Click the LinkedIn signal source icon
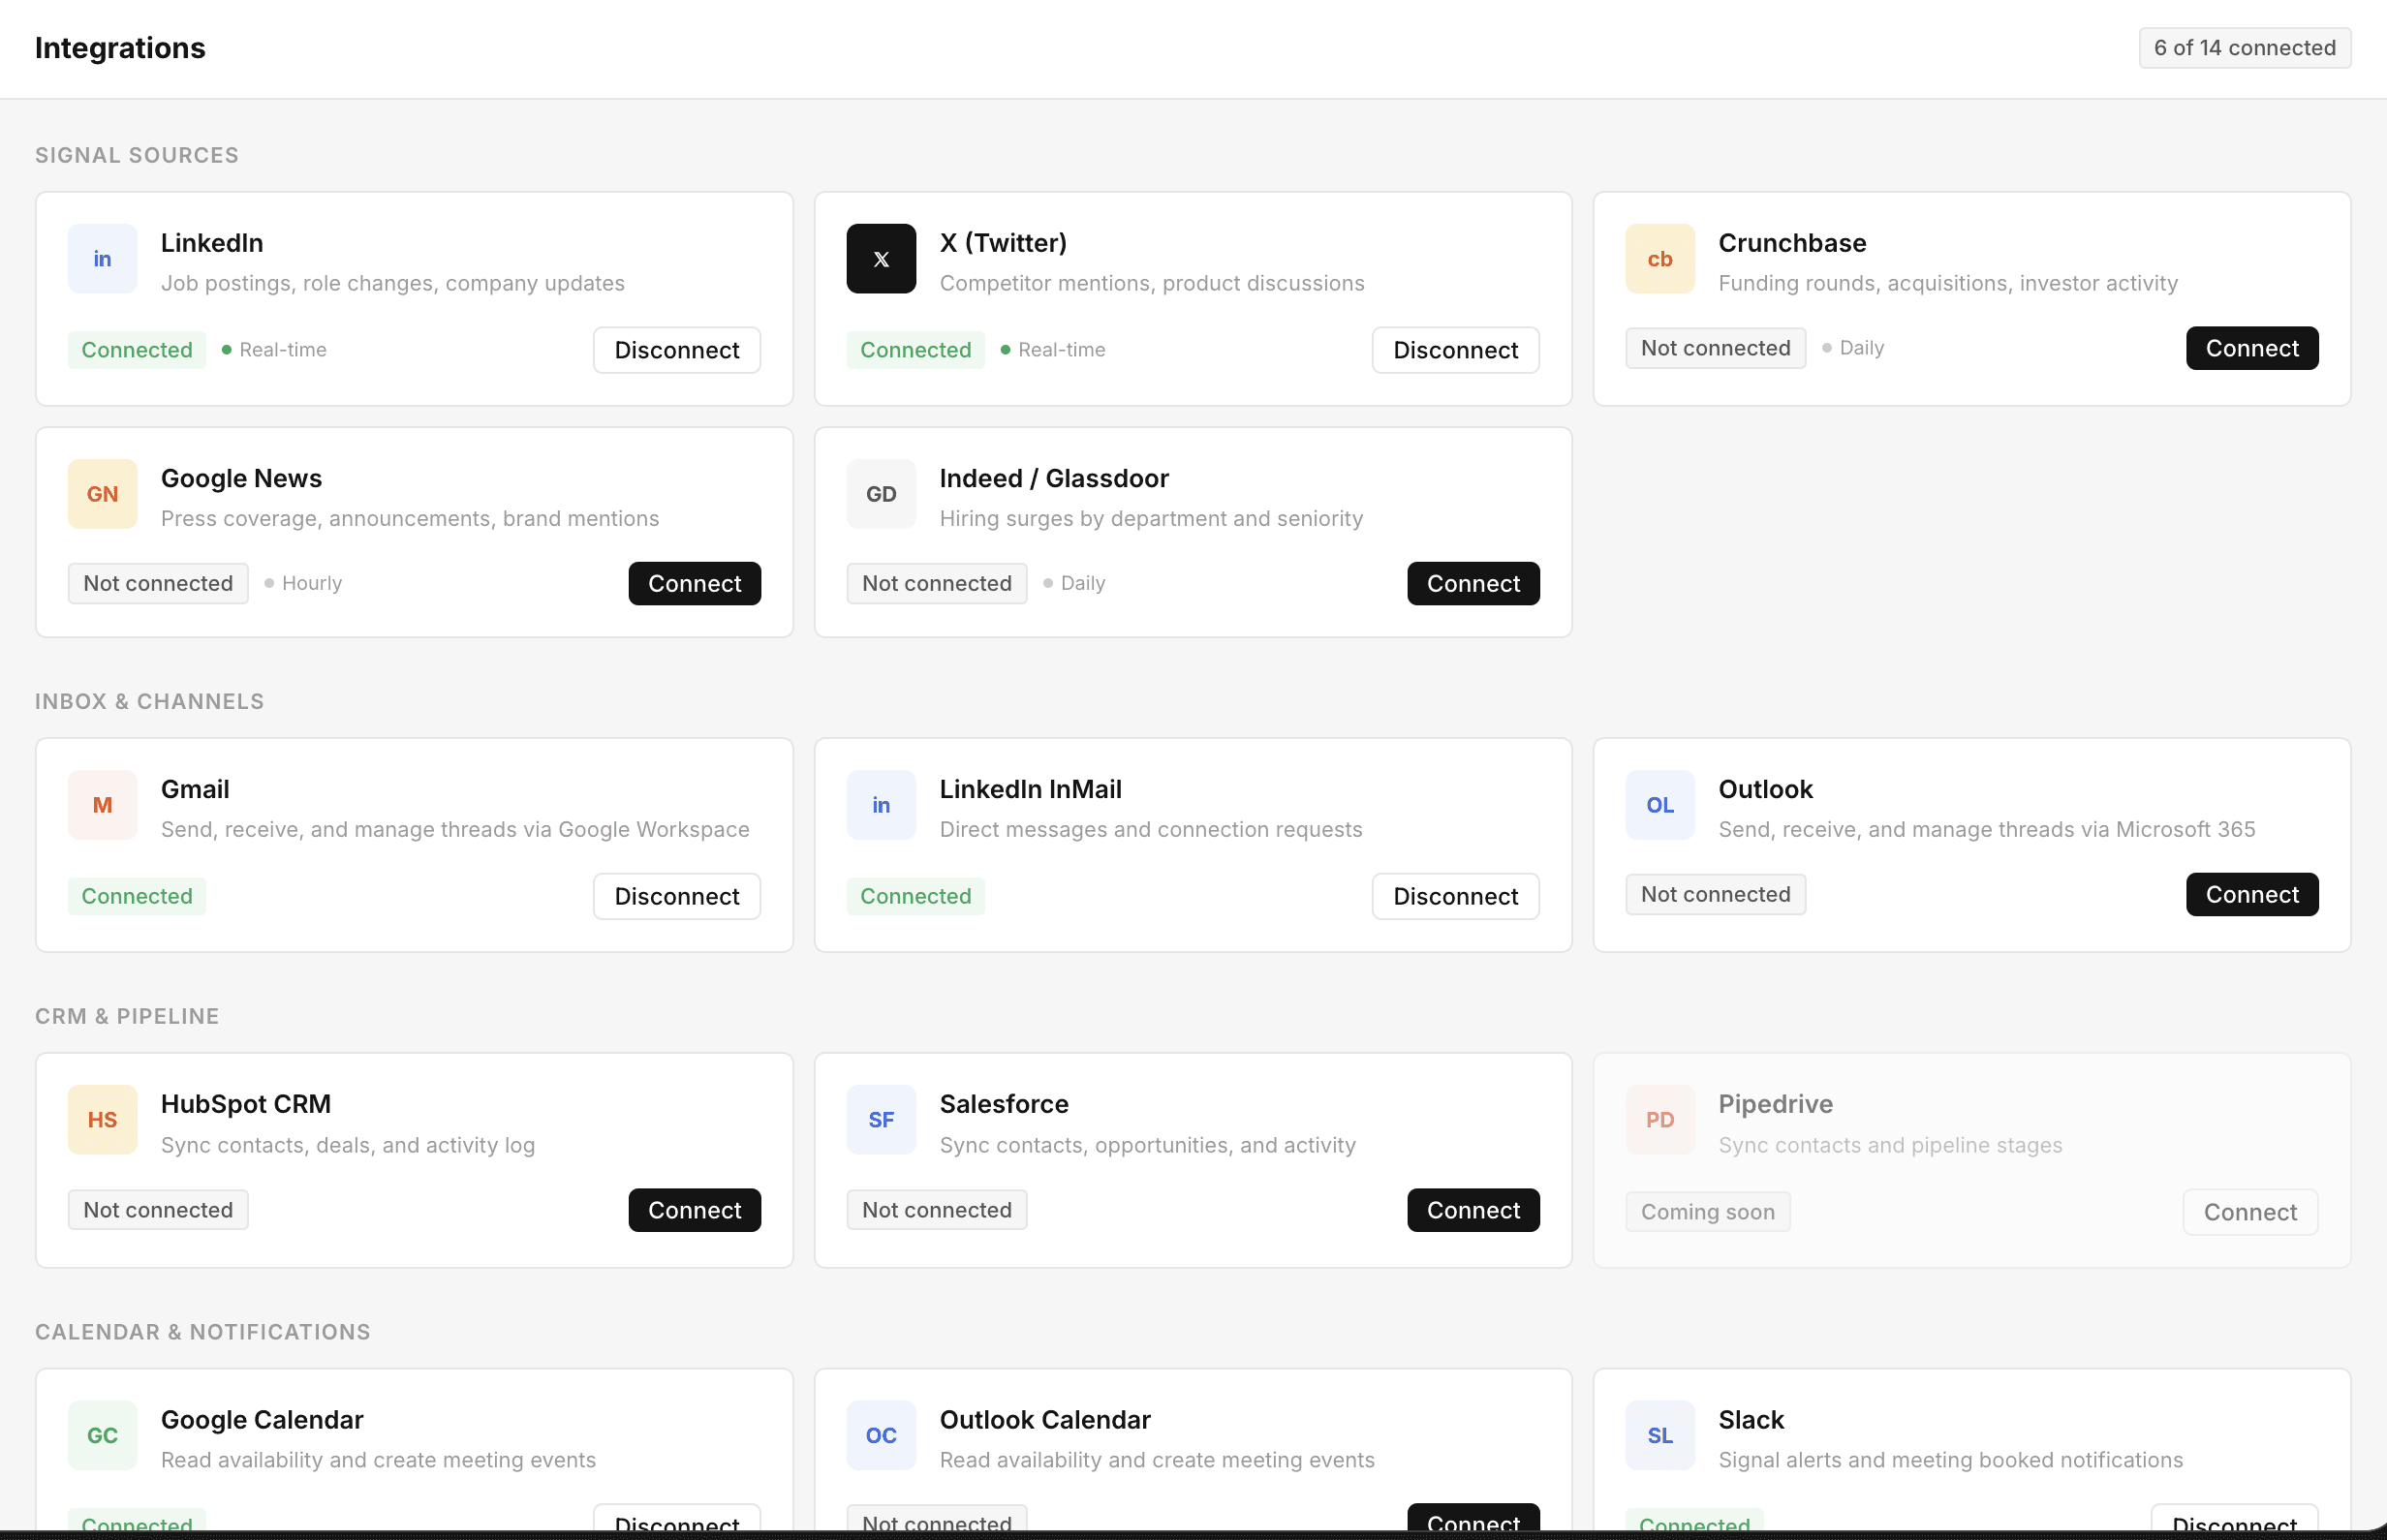 pos(102,259)
